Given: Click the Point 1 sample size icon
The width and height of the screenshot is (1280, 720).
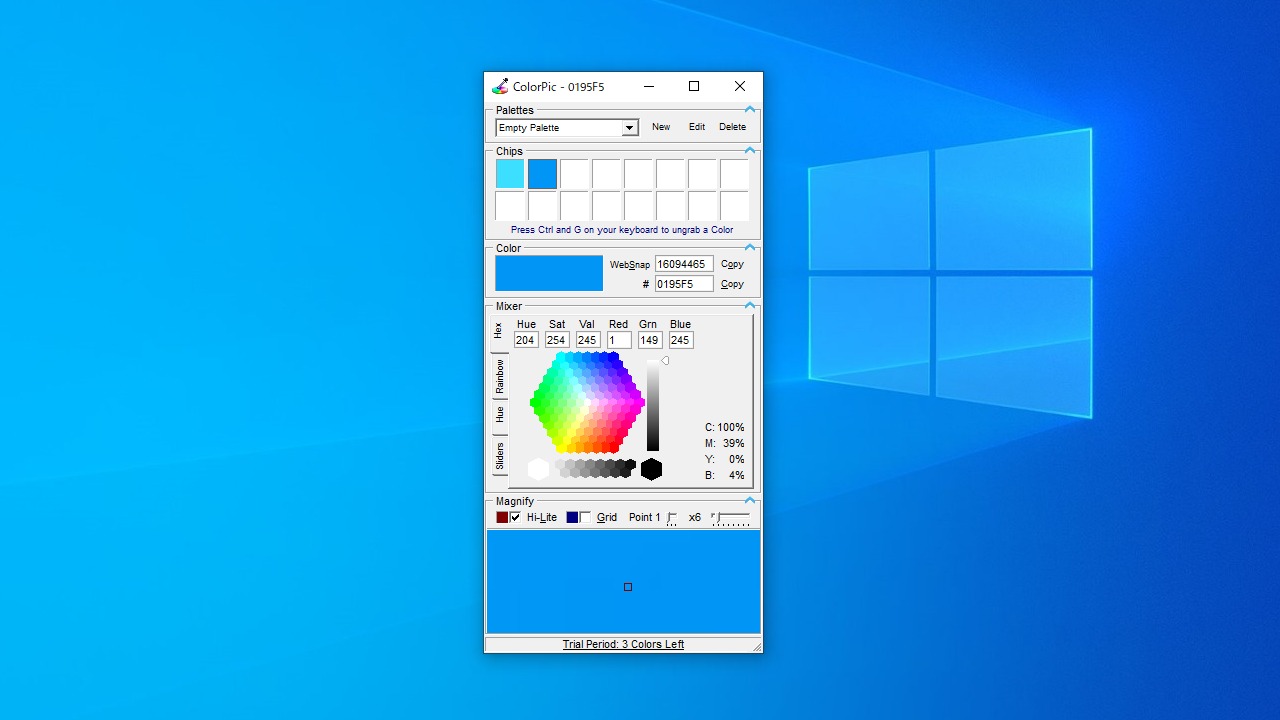Looking at the screenshot, I should (672, 518).
